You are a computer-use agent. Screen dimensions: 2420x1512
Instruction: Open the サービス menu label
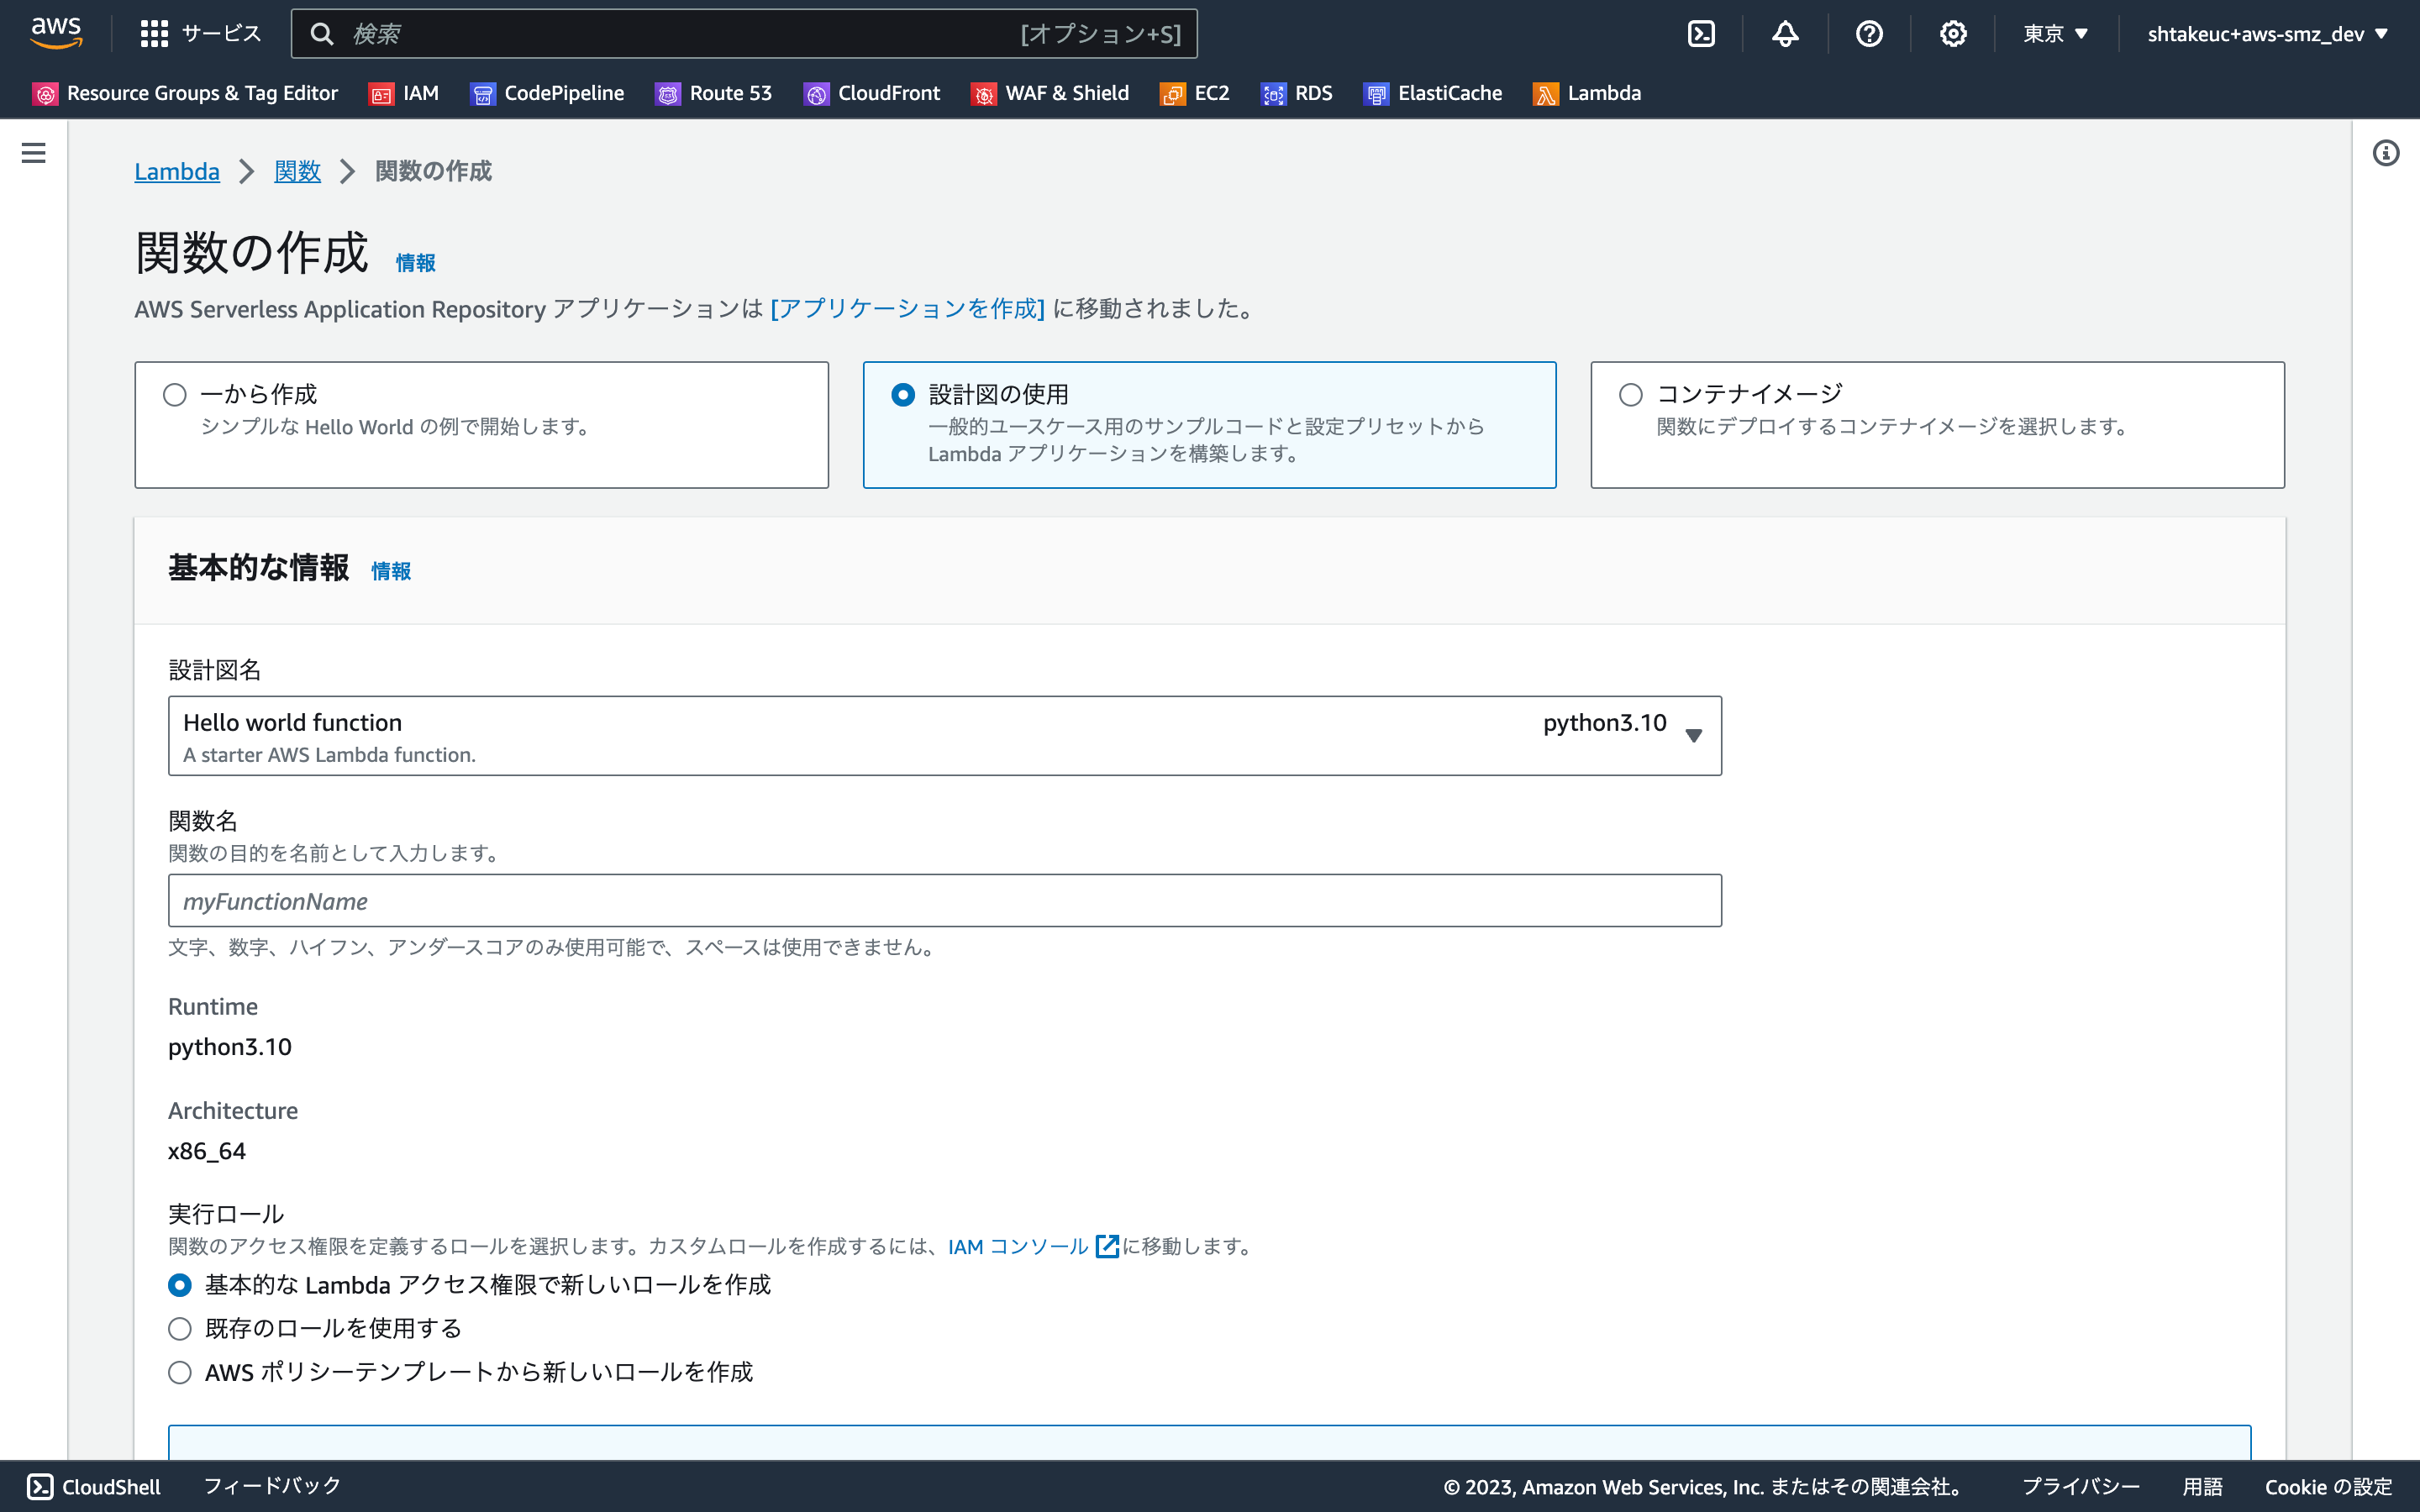point(222,34)
